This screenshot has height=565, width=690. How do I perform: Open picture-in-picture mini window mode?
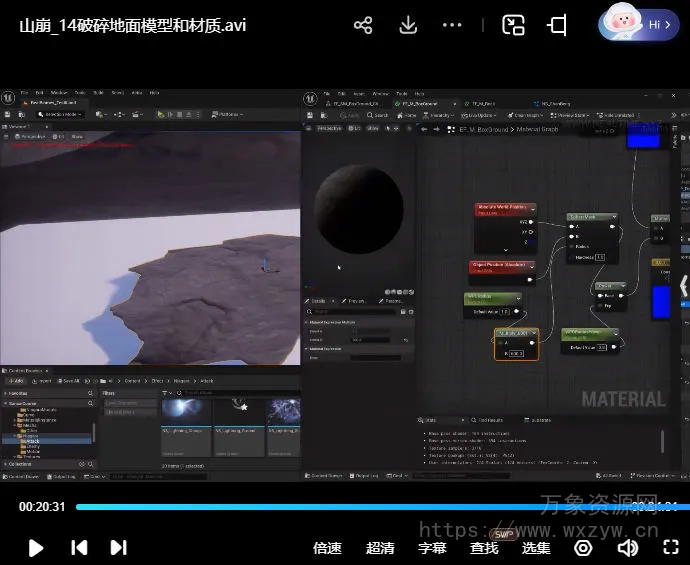click(513, 25)
